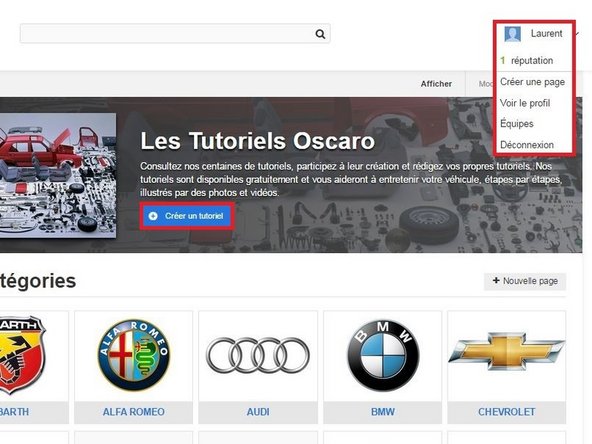Switch to the Afficher tab

436,84
